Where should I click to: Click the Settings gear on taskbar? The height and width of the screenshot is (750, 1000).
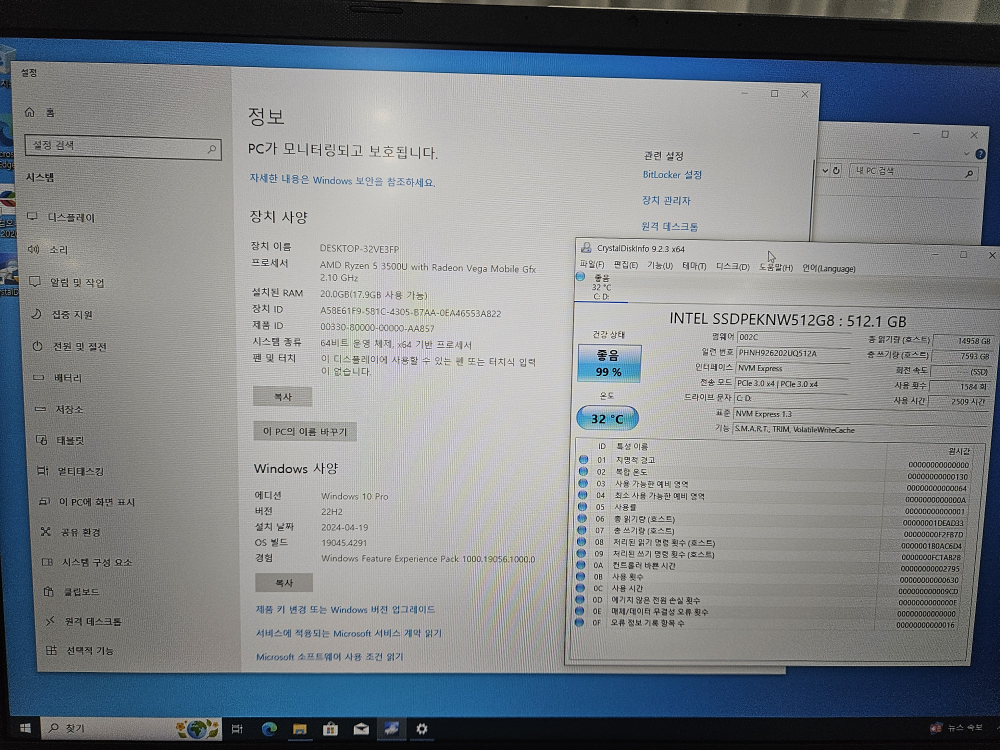coord(422,728)
